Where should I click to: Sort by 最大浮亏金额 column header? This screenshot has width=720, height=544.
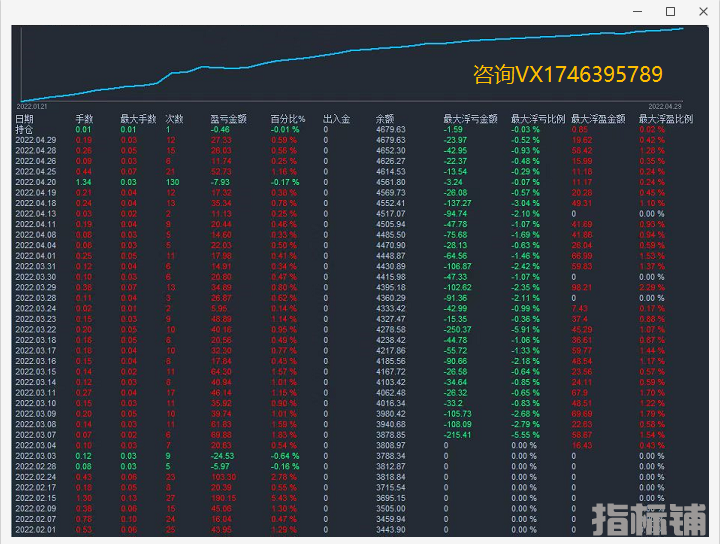(x=470, y=119)
